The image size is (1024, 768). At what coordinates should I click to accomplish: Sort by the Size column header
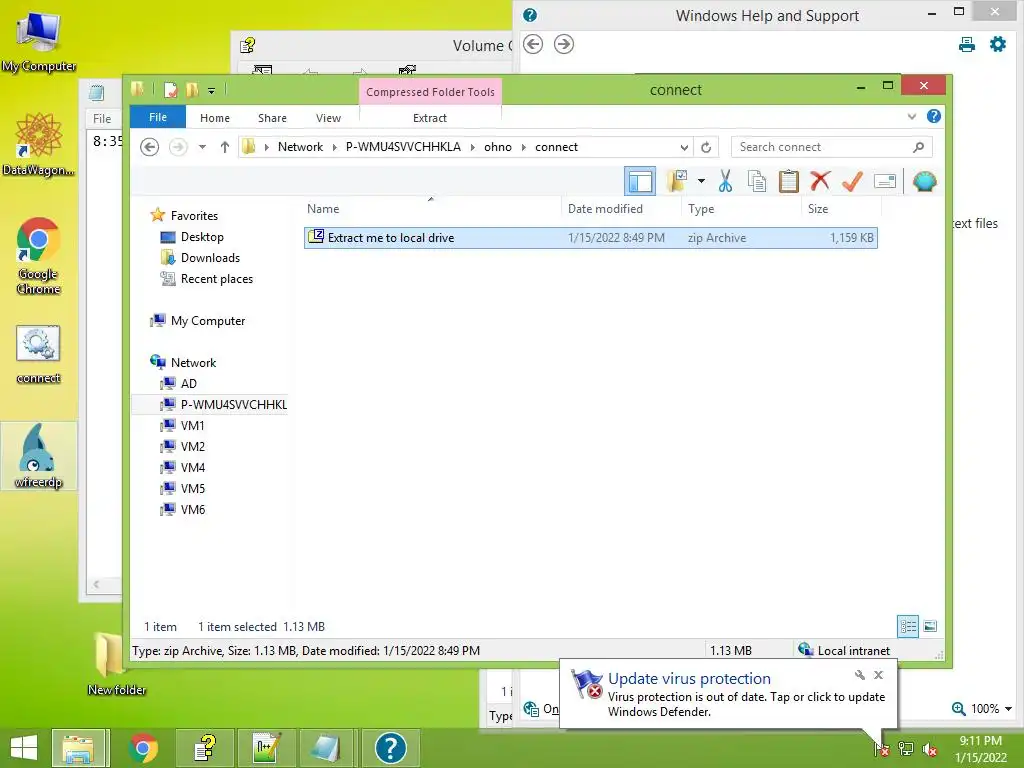818,209
